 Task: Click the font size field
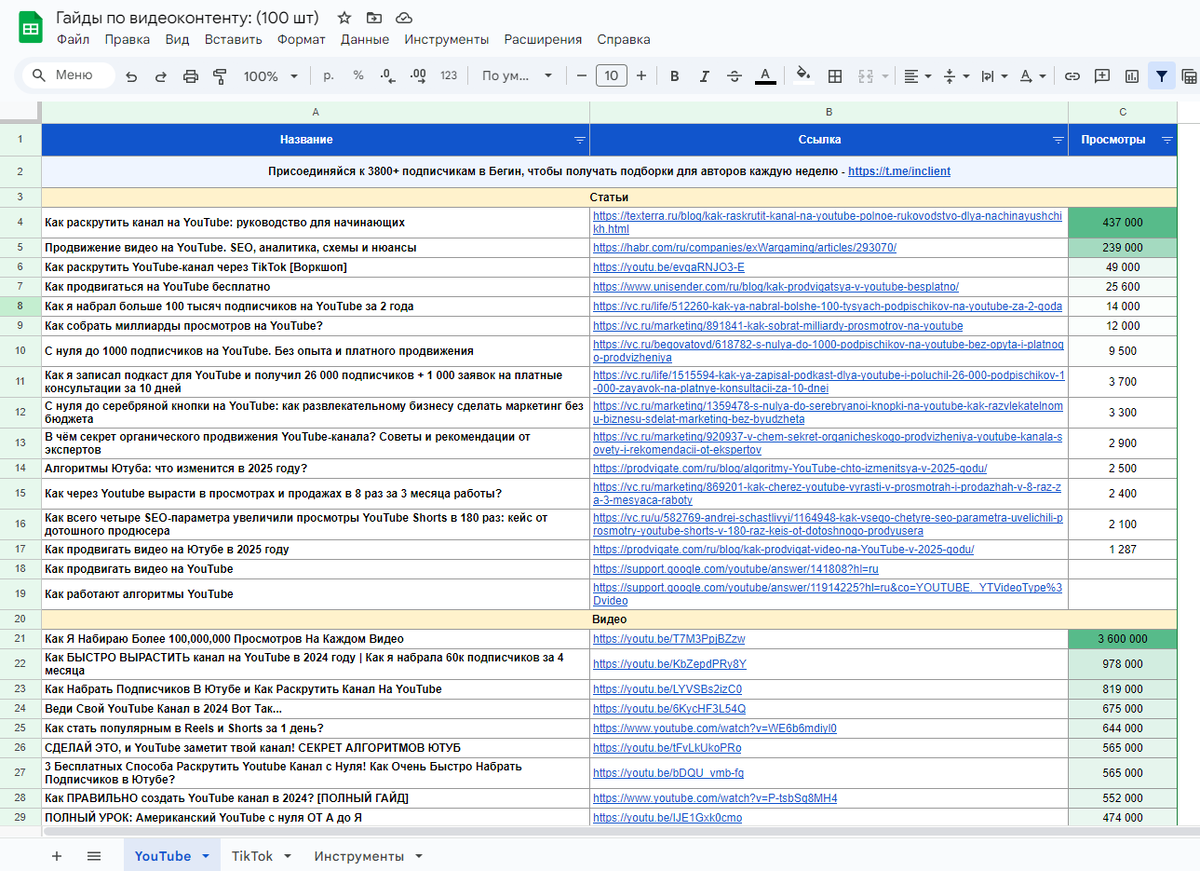point(611,76)
